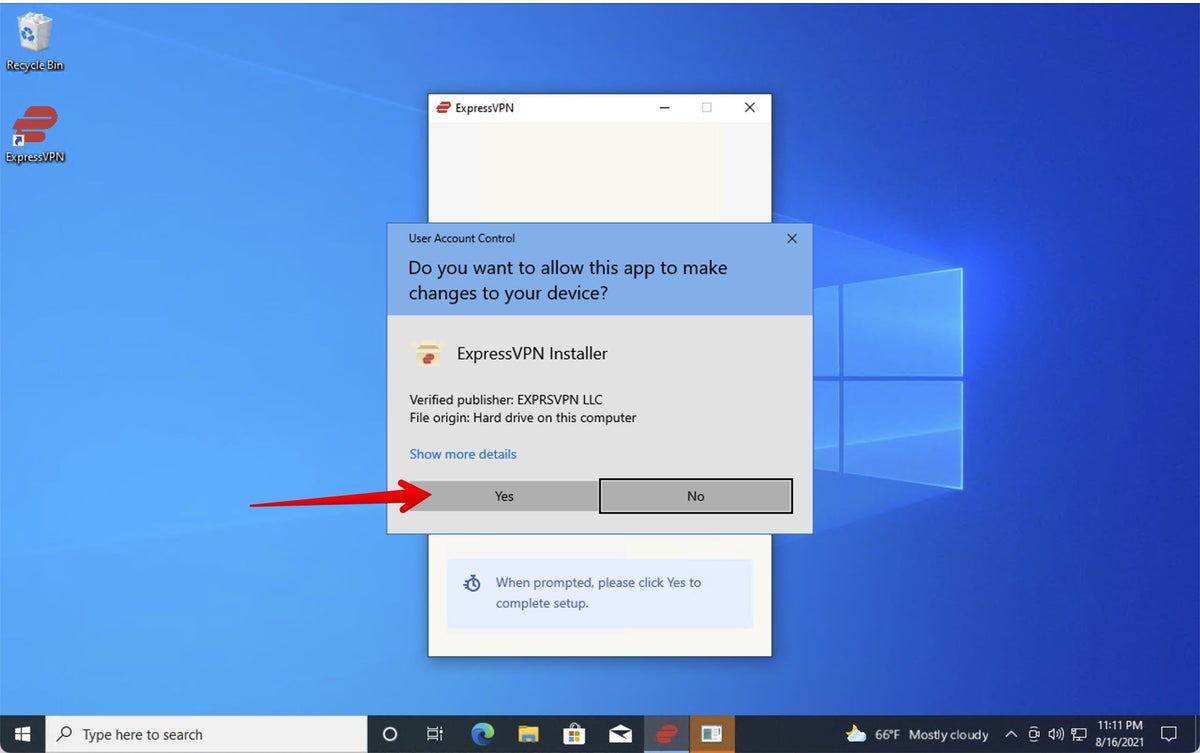
Task: Launch Microsoft Edge from the taskbar
Action: 481,734
